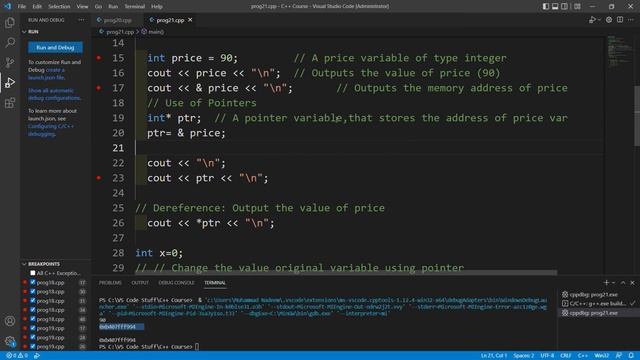Open the File menu
The height and width of the screenshot is (360, 640).
pos(22,6)
